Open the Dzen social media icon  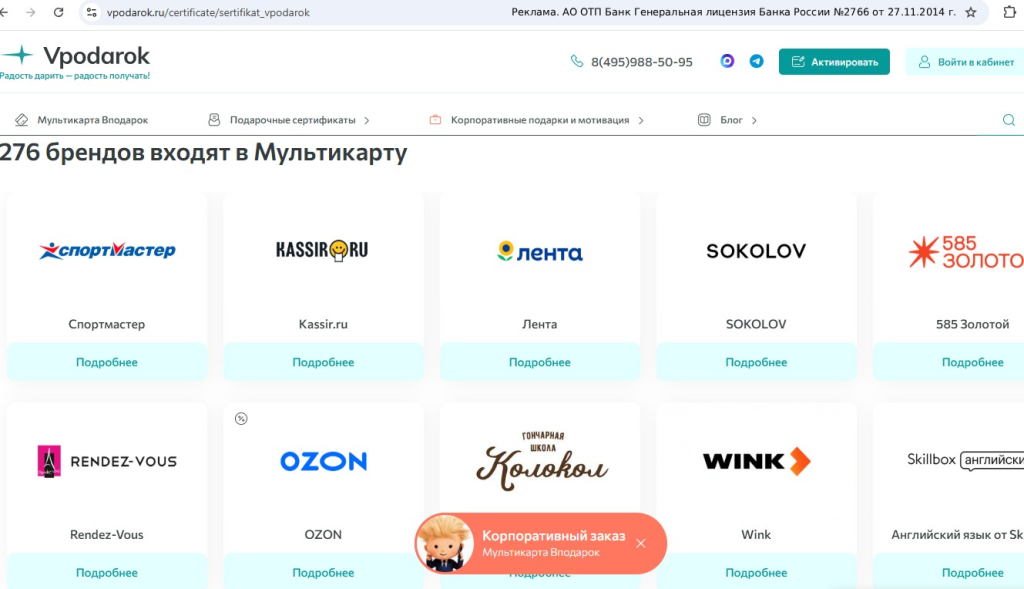point(725,61)
